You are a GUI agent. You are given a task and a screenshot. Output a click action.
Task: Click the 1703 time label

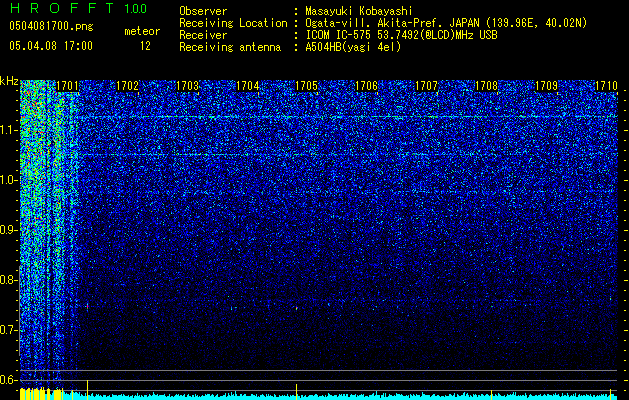187,86
